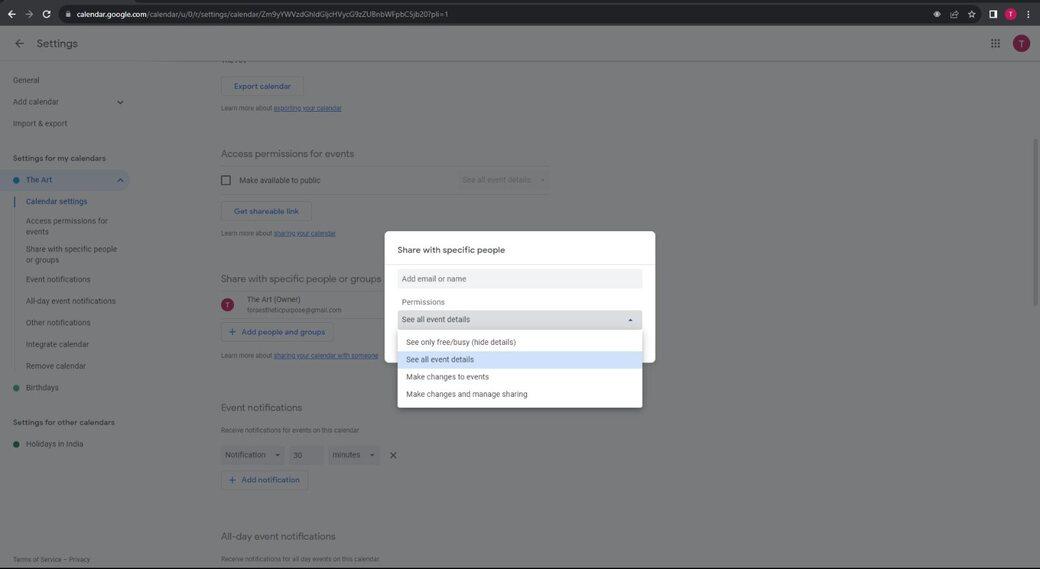
Task: Collapse The Art calendar section
Action: point(120,180)
